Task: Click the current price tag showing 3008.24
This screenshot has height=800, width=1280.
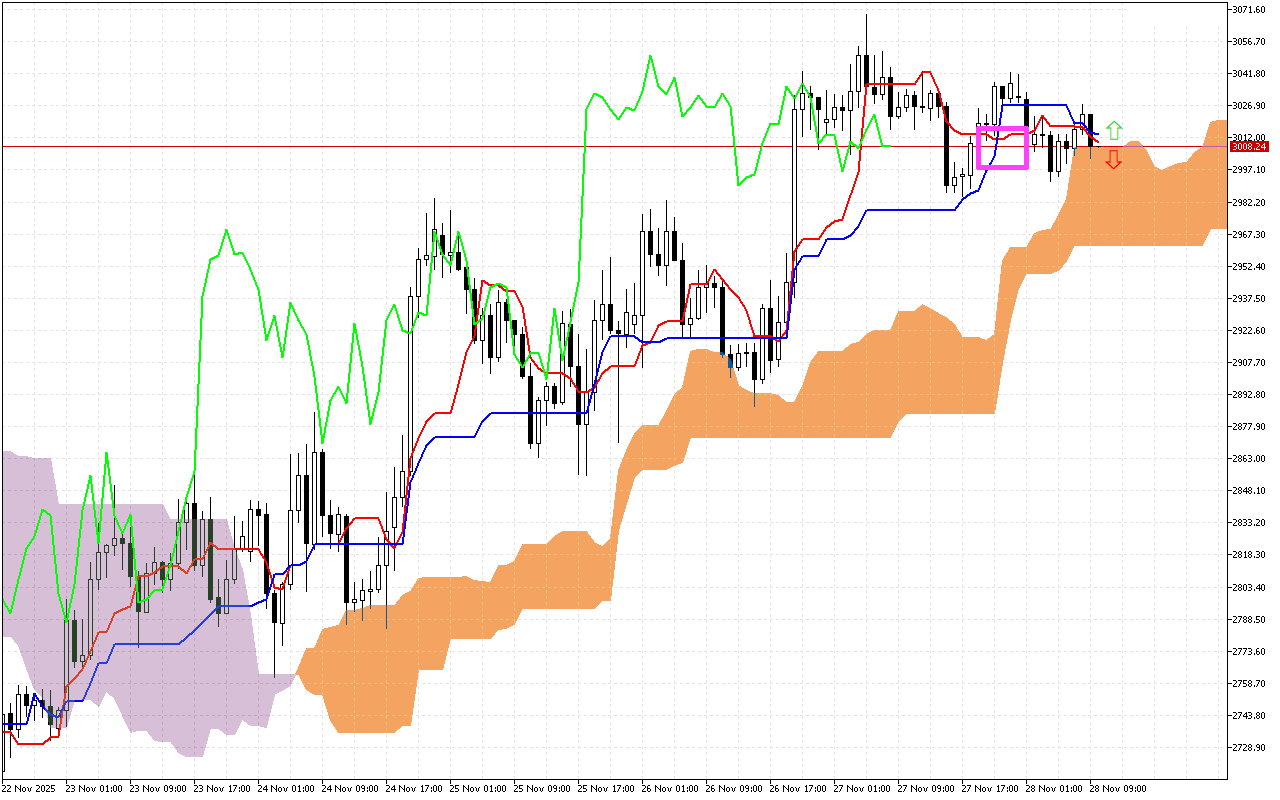Action: (1248, 145)
